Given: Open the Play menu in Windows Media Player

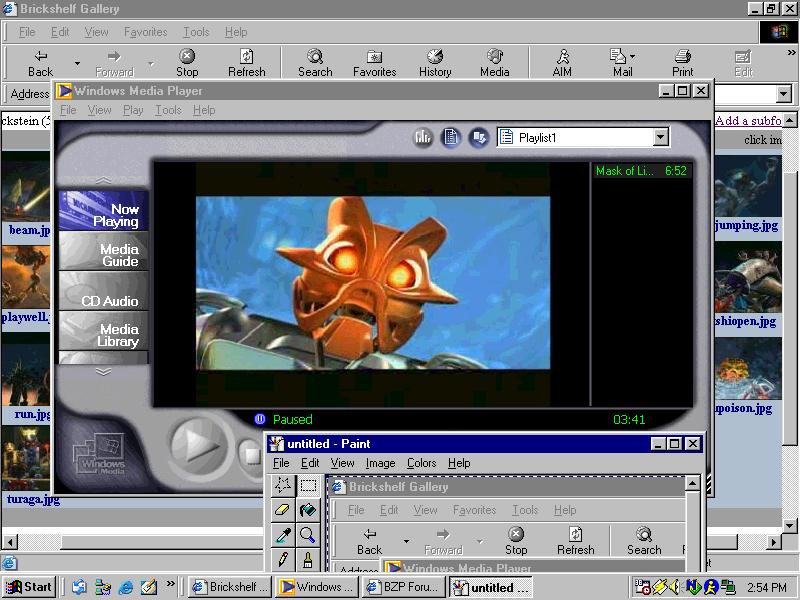Looking at the screenshot, I should (x=133, y=110).
